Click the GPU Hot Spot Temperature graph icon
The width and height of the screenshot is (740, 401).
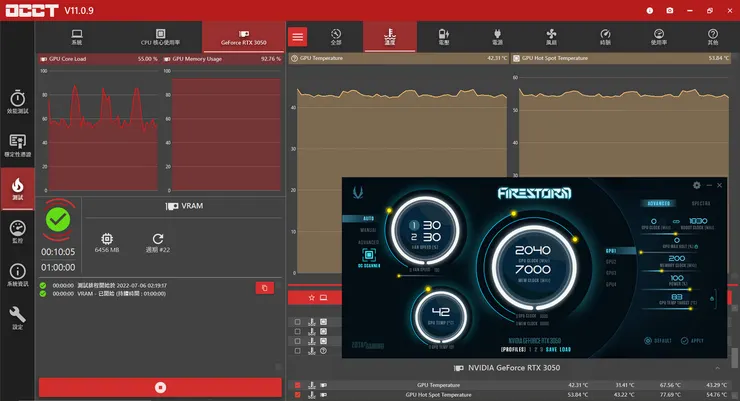tap(324, 395)
